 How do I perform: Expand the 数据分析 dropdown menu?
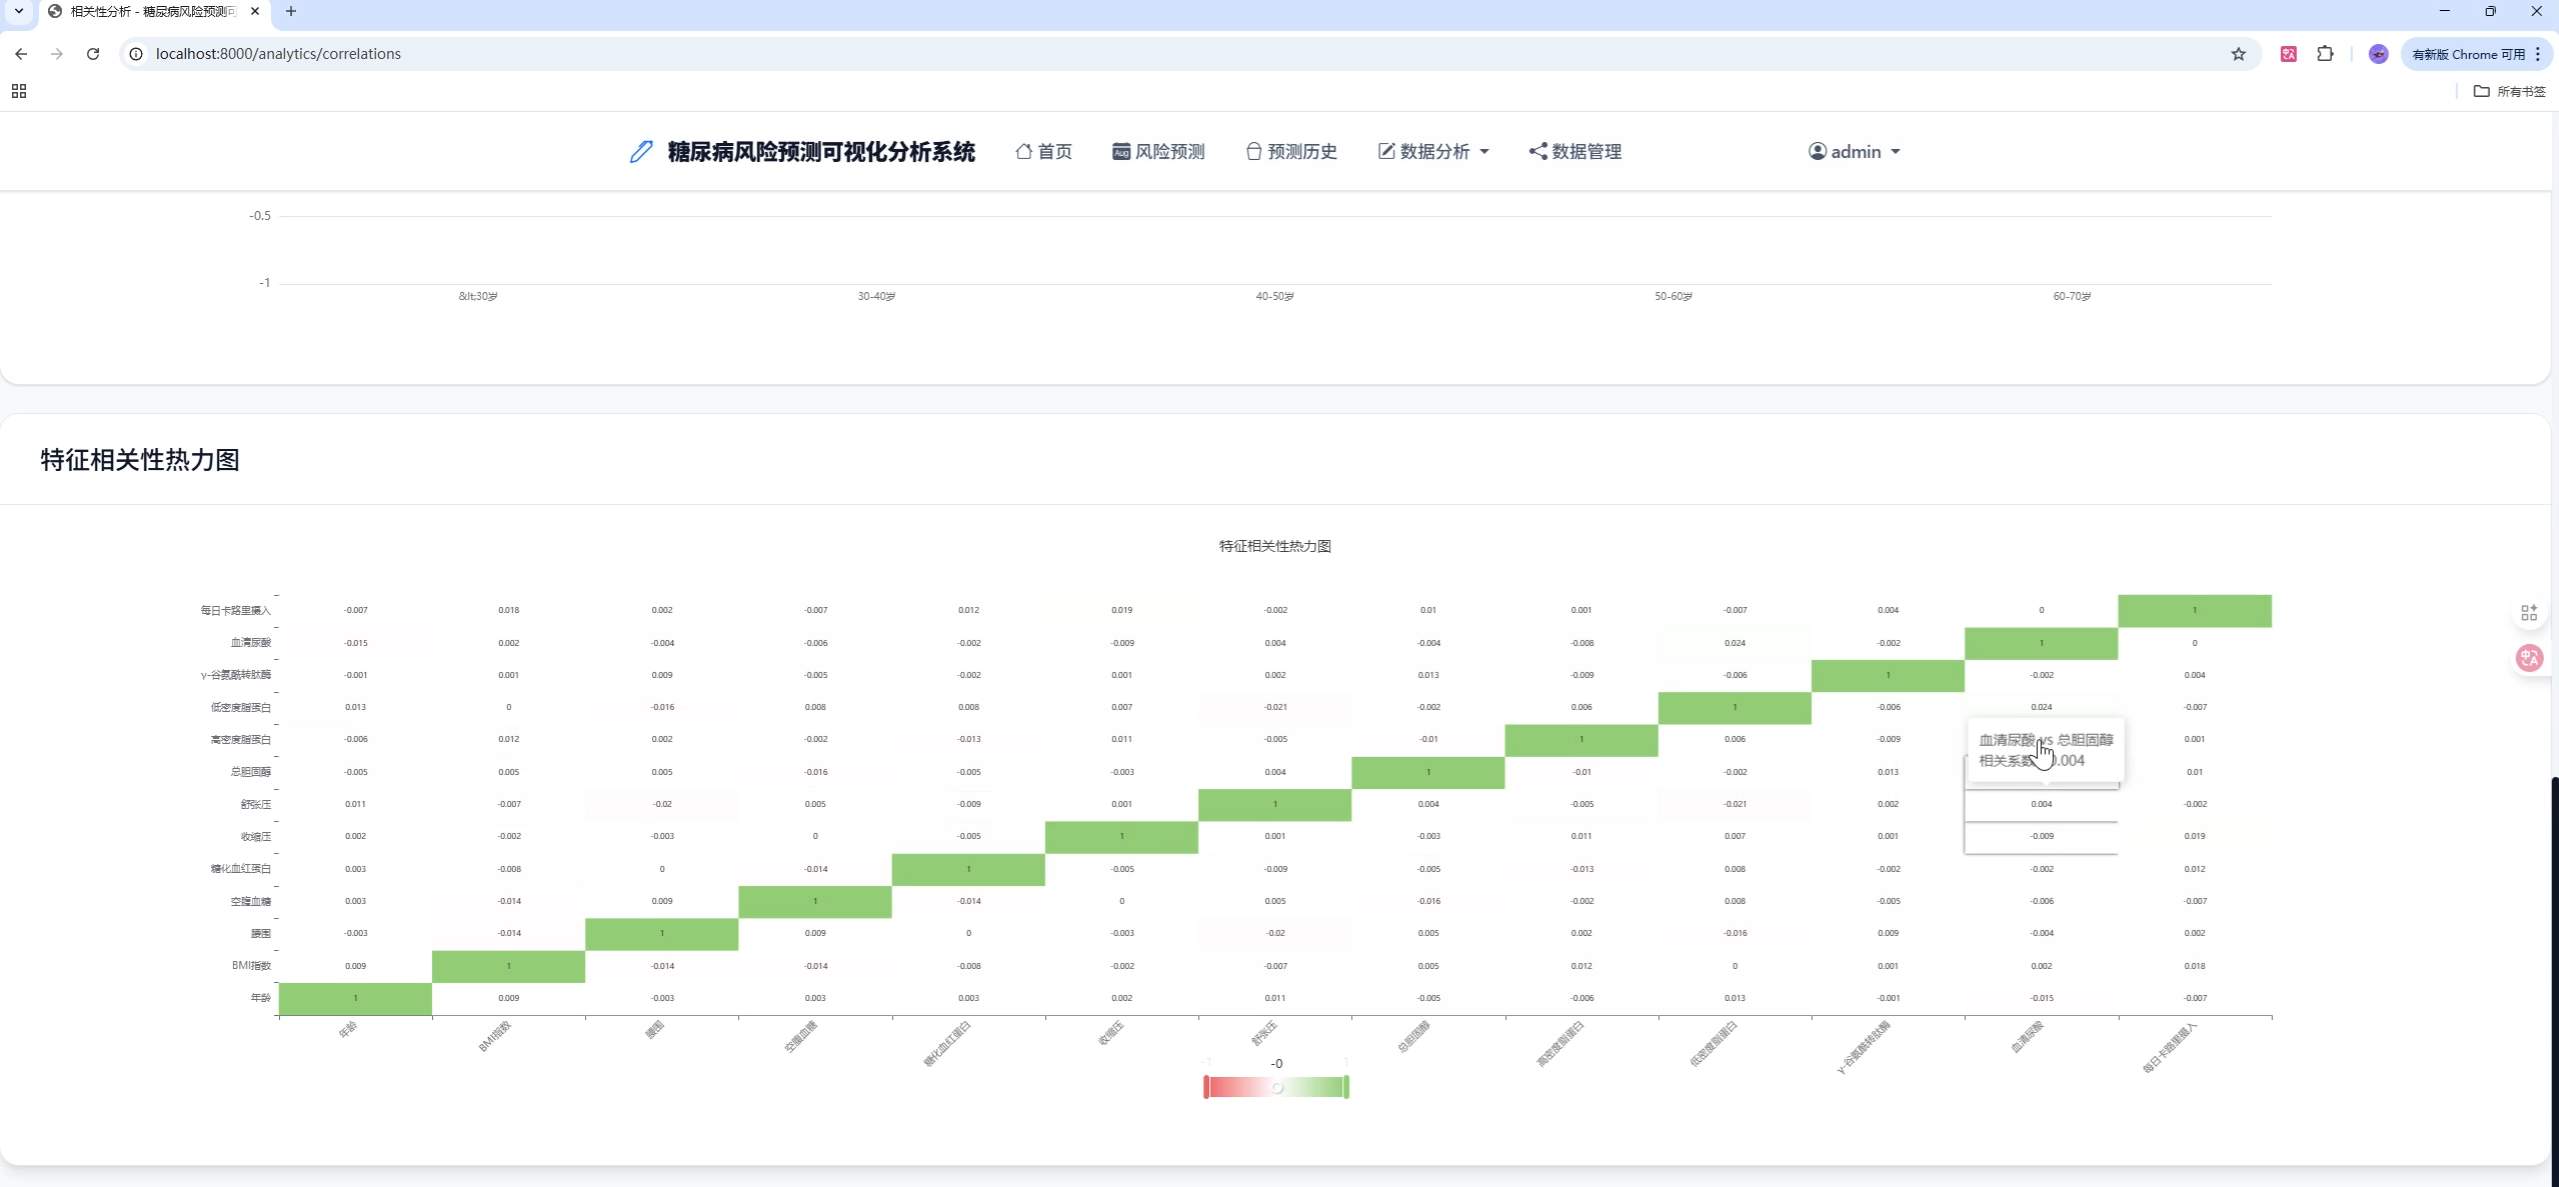coord(1434,152)
